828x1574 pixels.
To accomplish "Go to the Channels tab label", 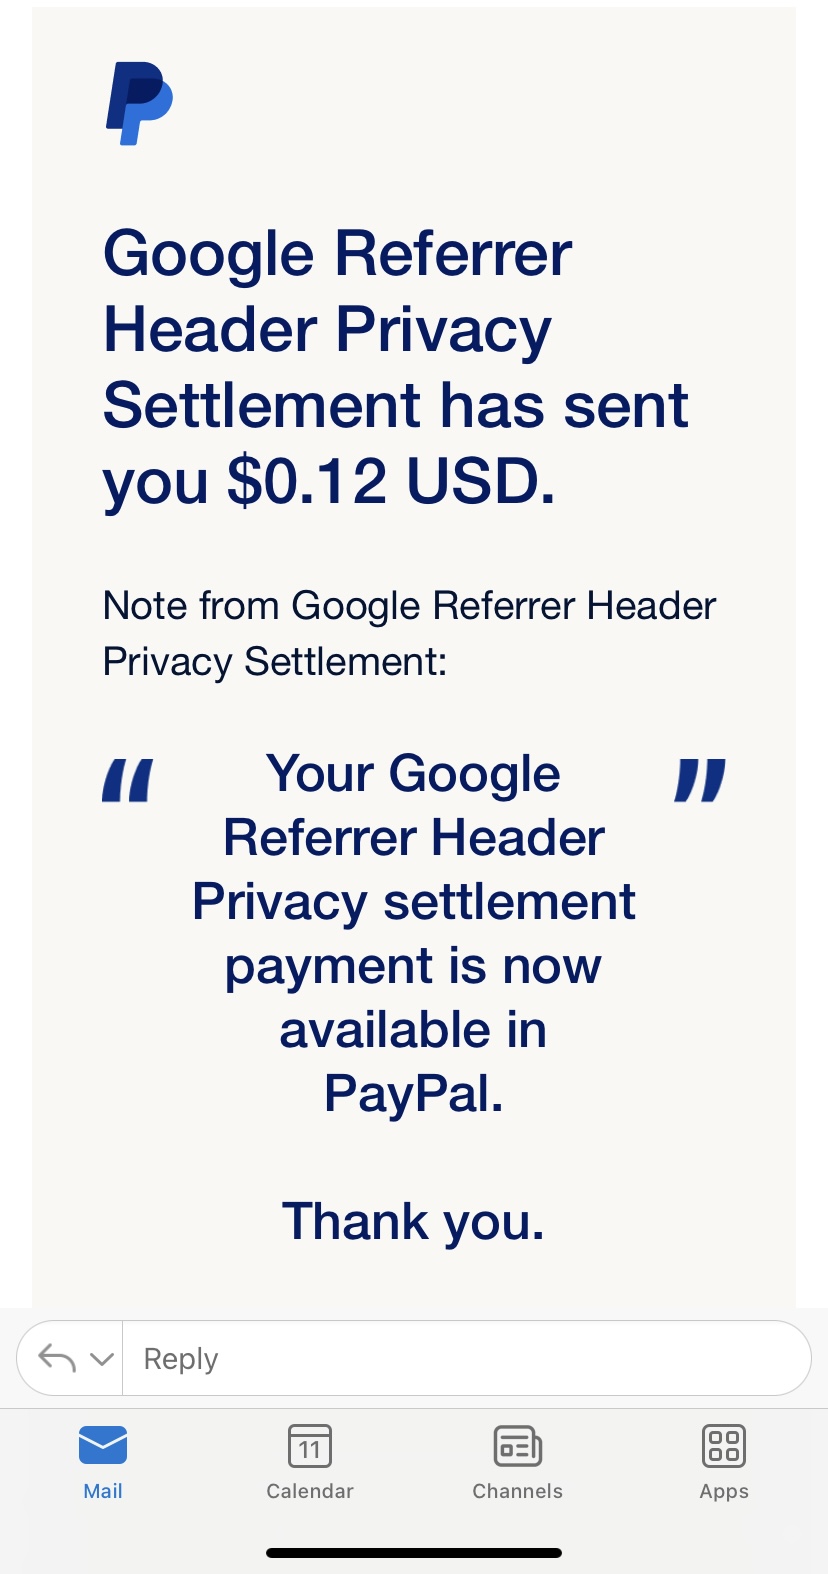I will (517, 1491).
